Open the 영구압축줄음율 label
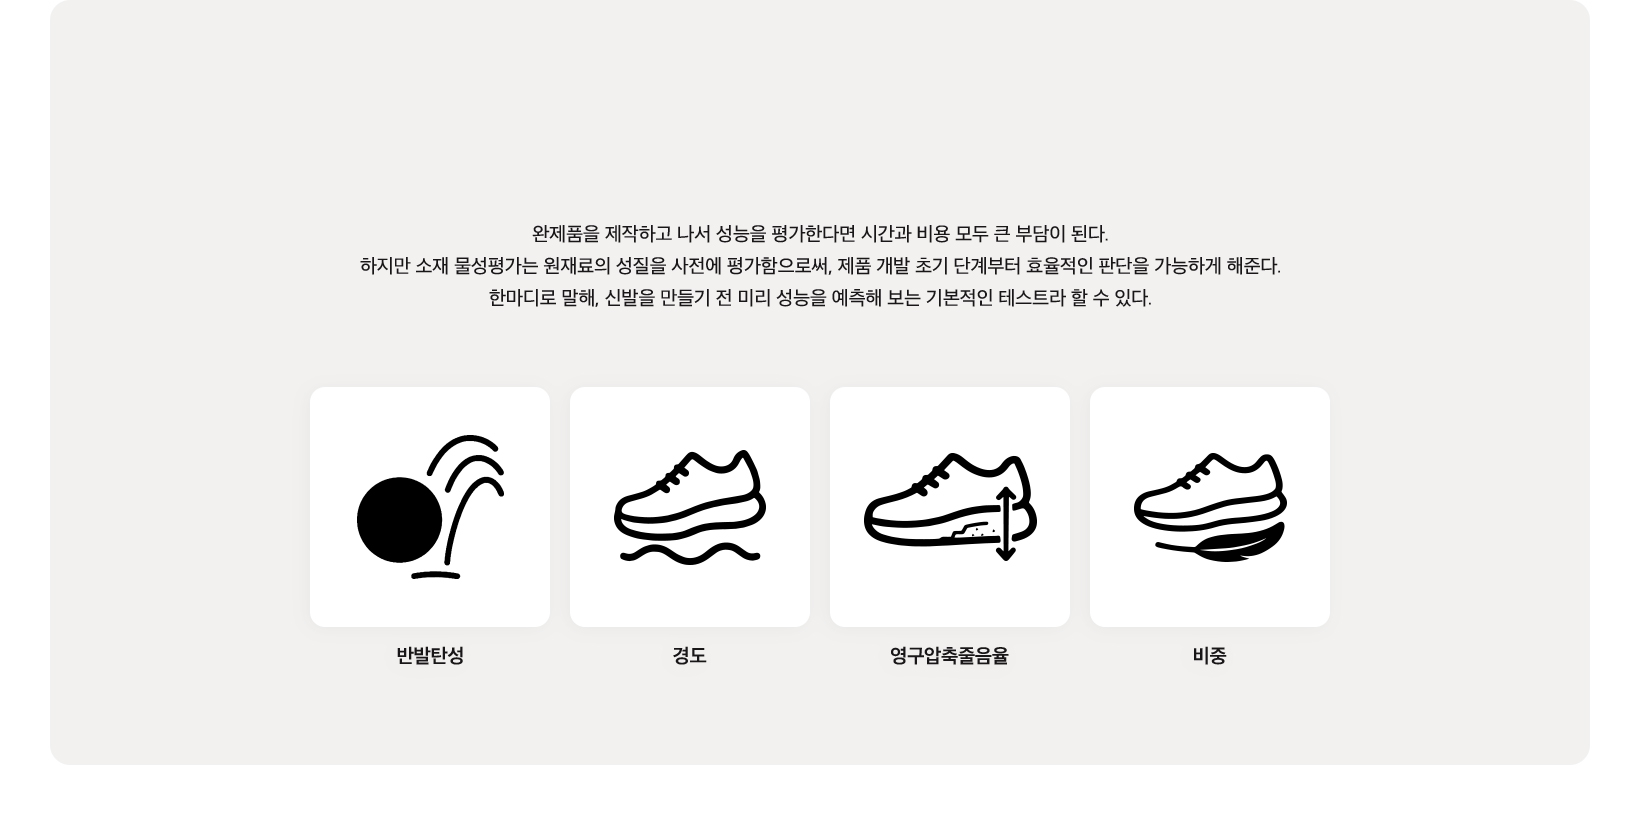 point(950,656)
